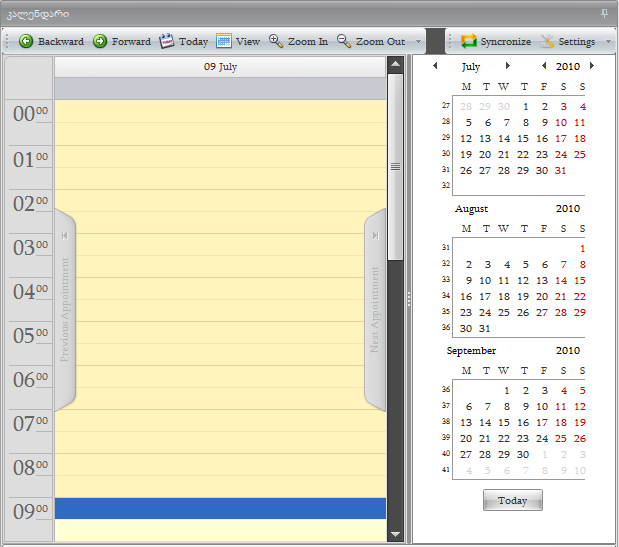Click the September month title

[x=471, y=351]
